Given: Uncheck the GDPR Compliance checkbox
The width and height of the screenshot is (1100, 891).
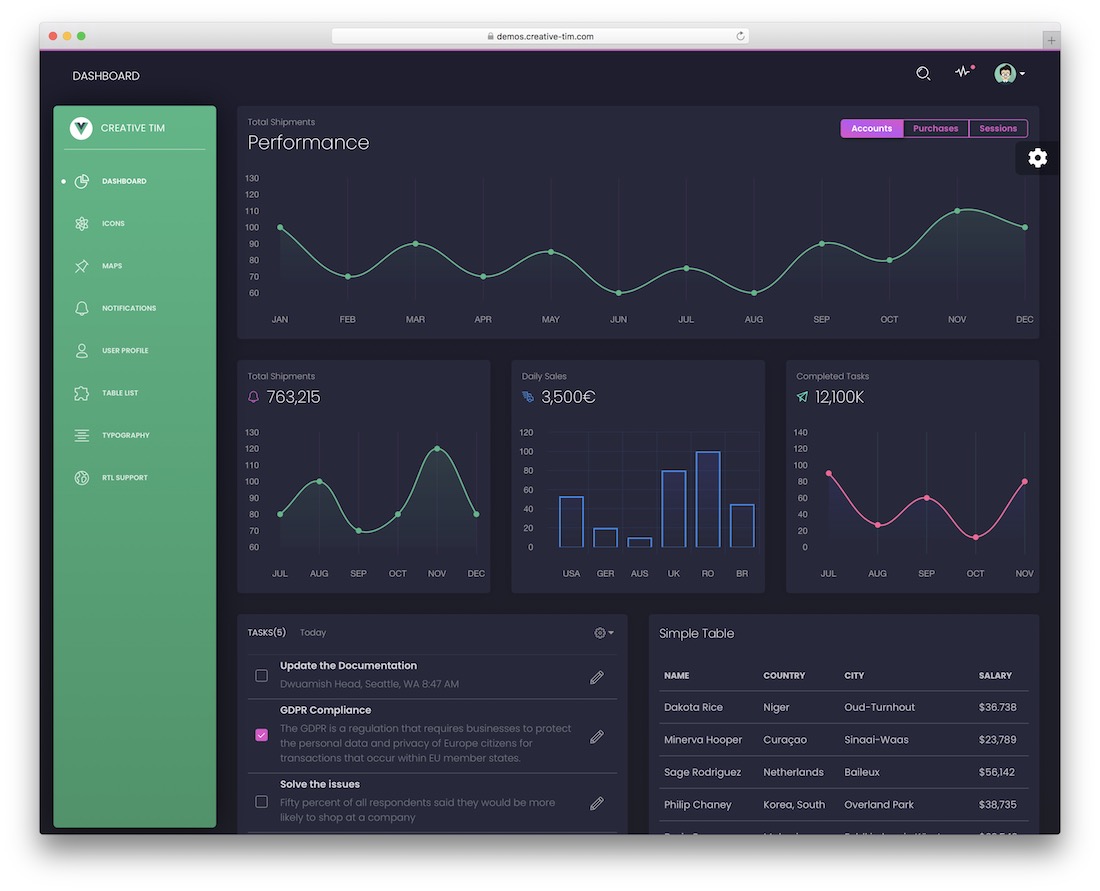Looking at the screenshot, I should pyautogui.click(x=262, y=735).
